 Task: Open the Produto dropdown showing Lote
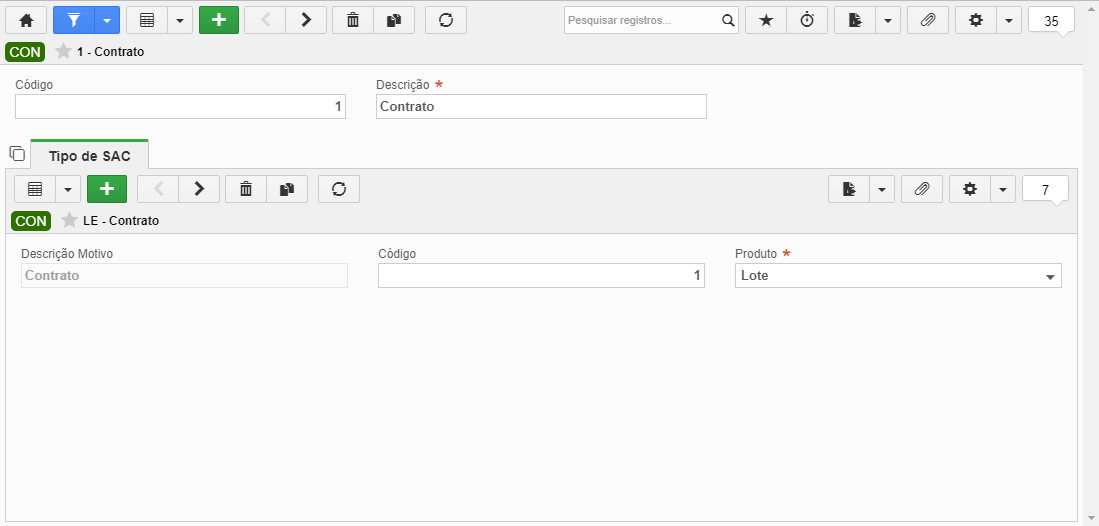tap(898, 276)
